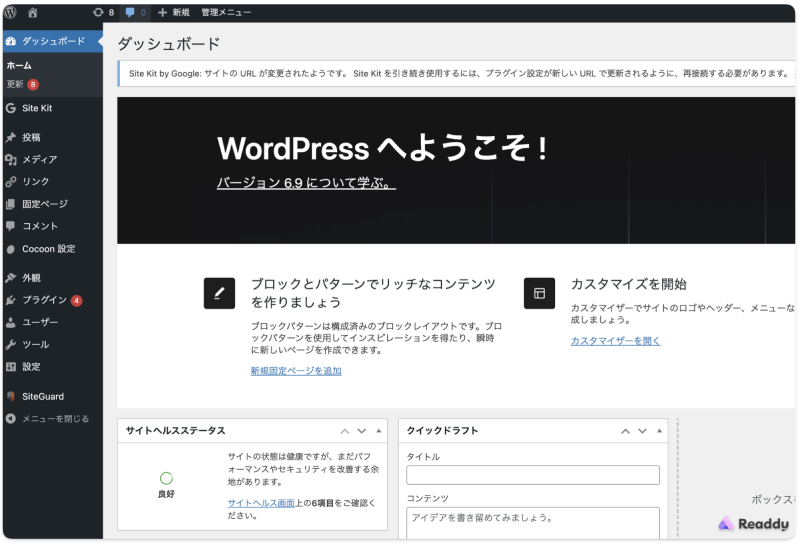Open プラグイン menu with 4 badge

(x=53, y=300)
